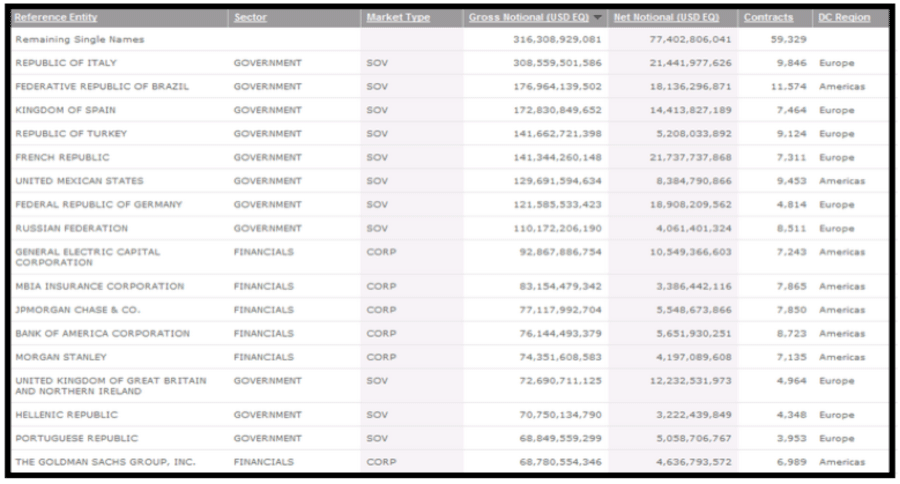Sort by Net Notional (USD EQ) header
Image resolution: width=900 pixels, height=484 pixels.
pos(666,17)
